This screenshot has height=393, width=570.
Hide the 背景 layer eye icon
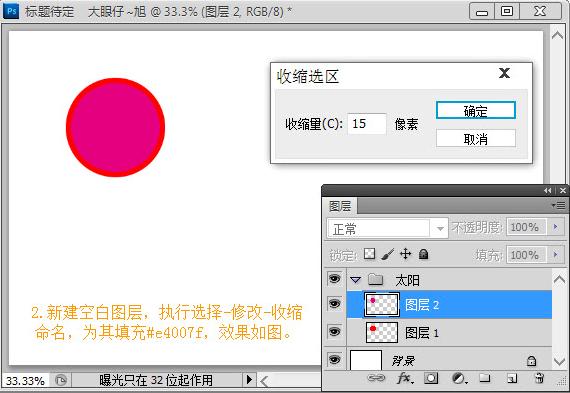coord(334,360)
